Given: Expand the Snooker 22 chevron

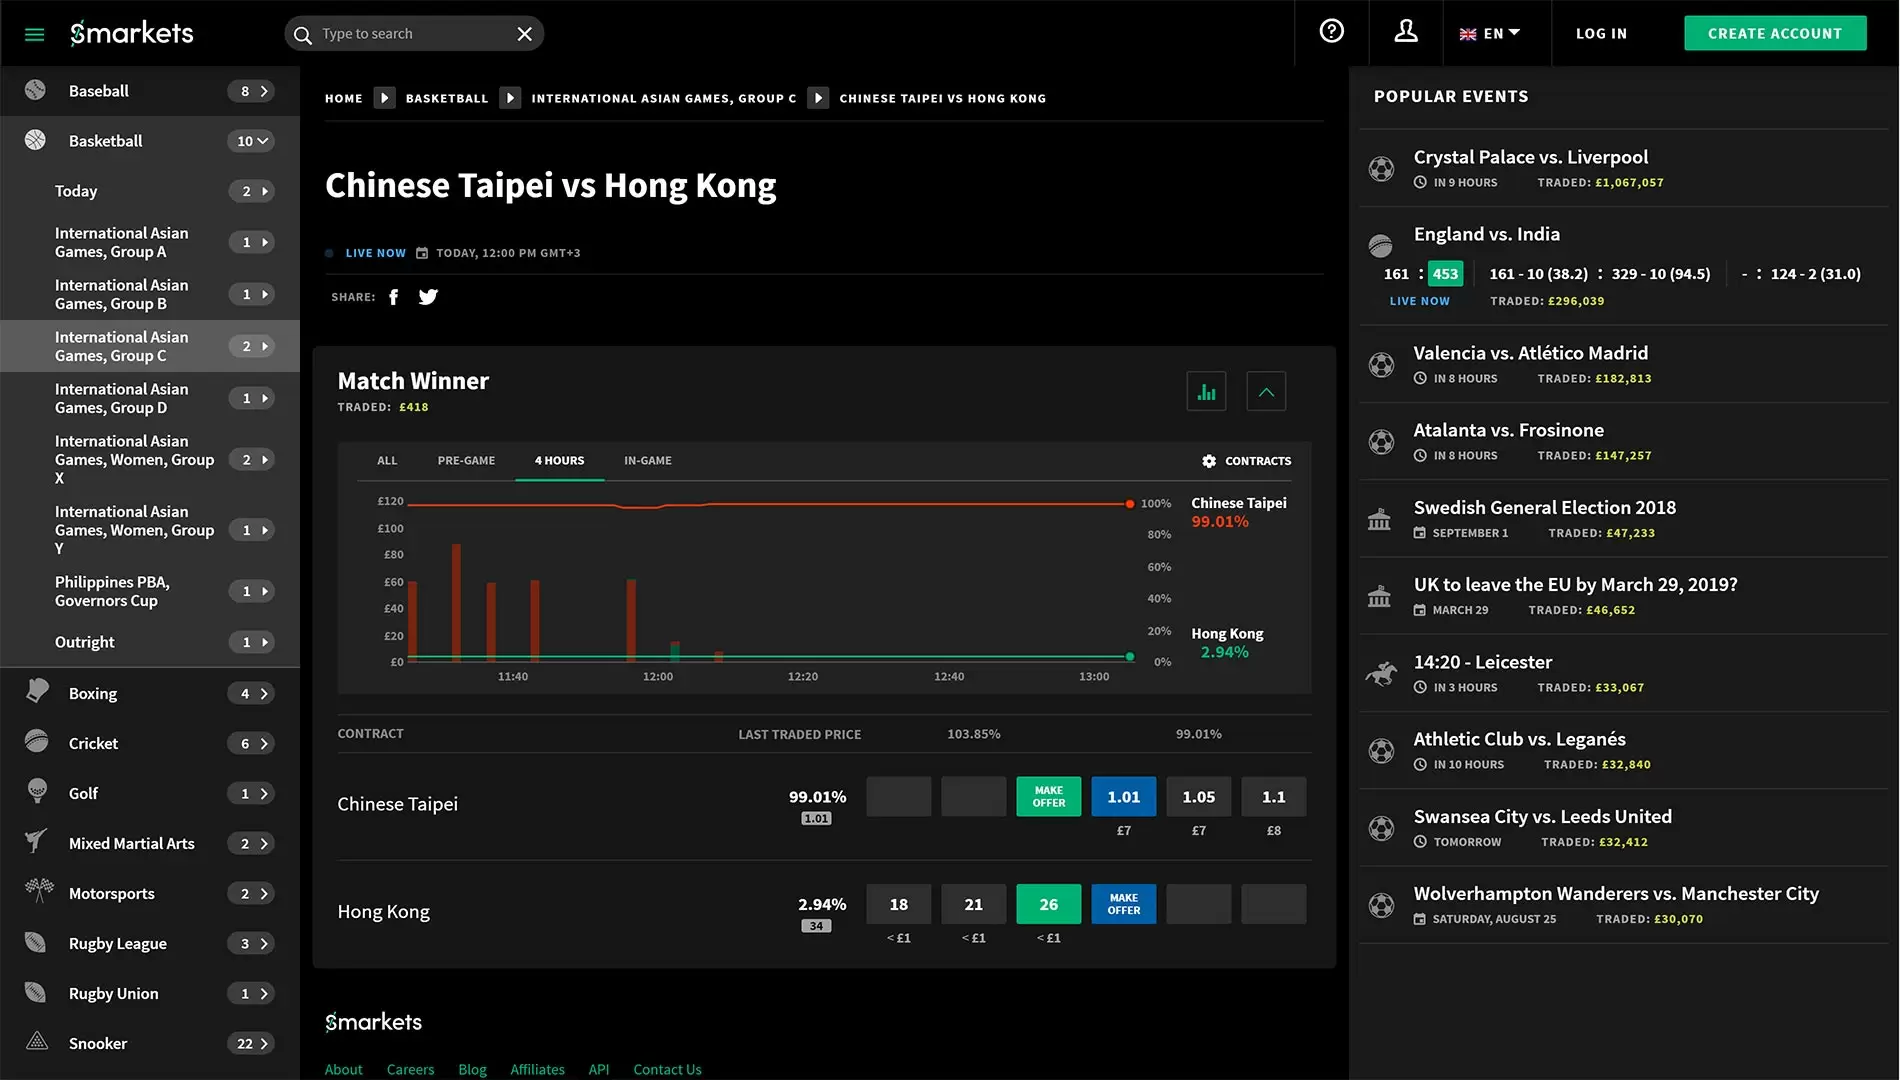Looking at the screenshot, I should (251, 1043).
